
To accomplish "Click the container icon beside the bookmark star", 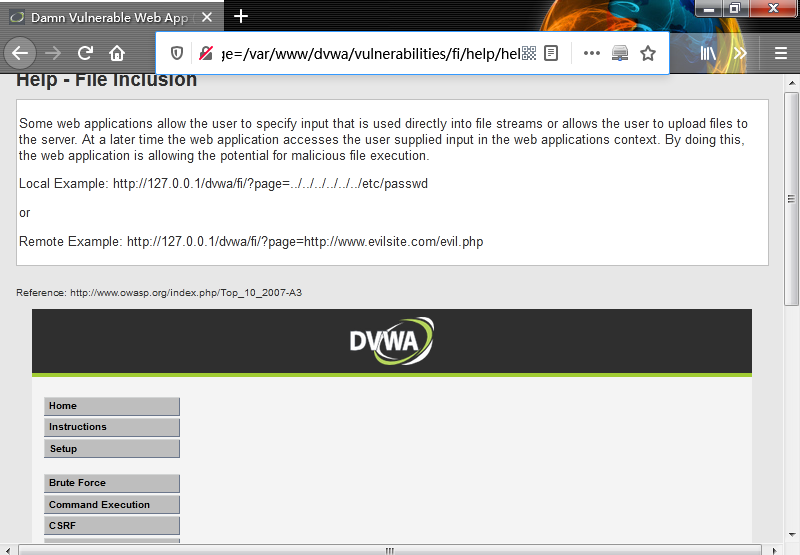I will [620, 53].
